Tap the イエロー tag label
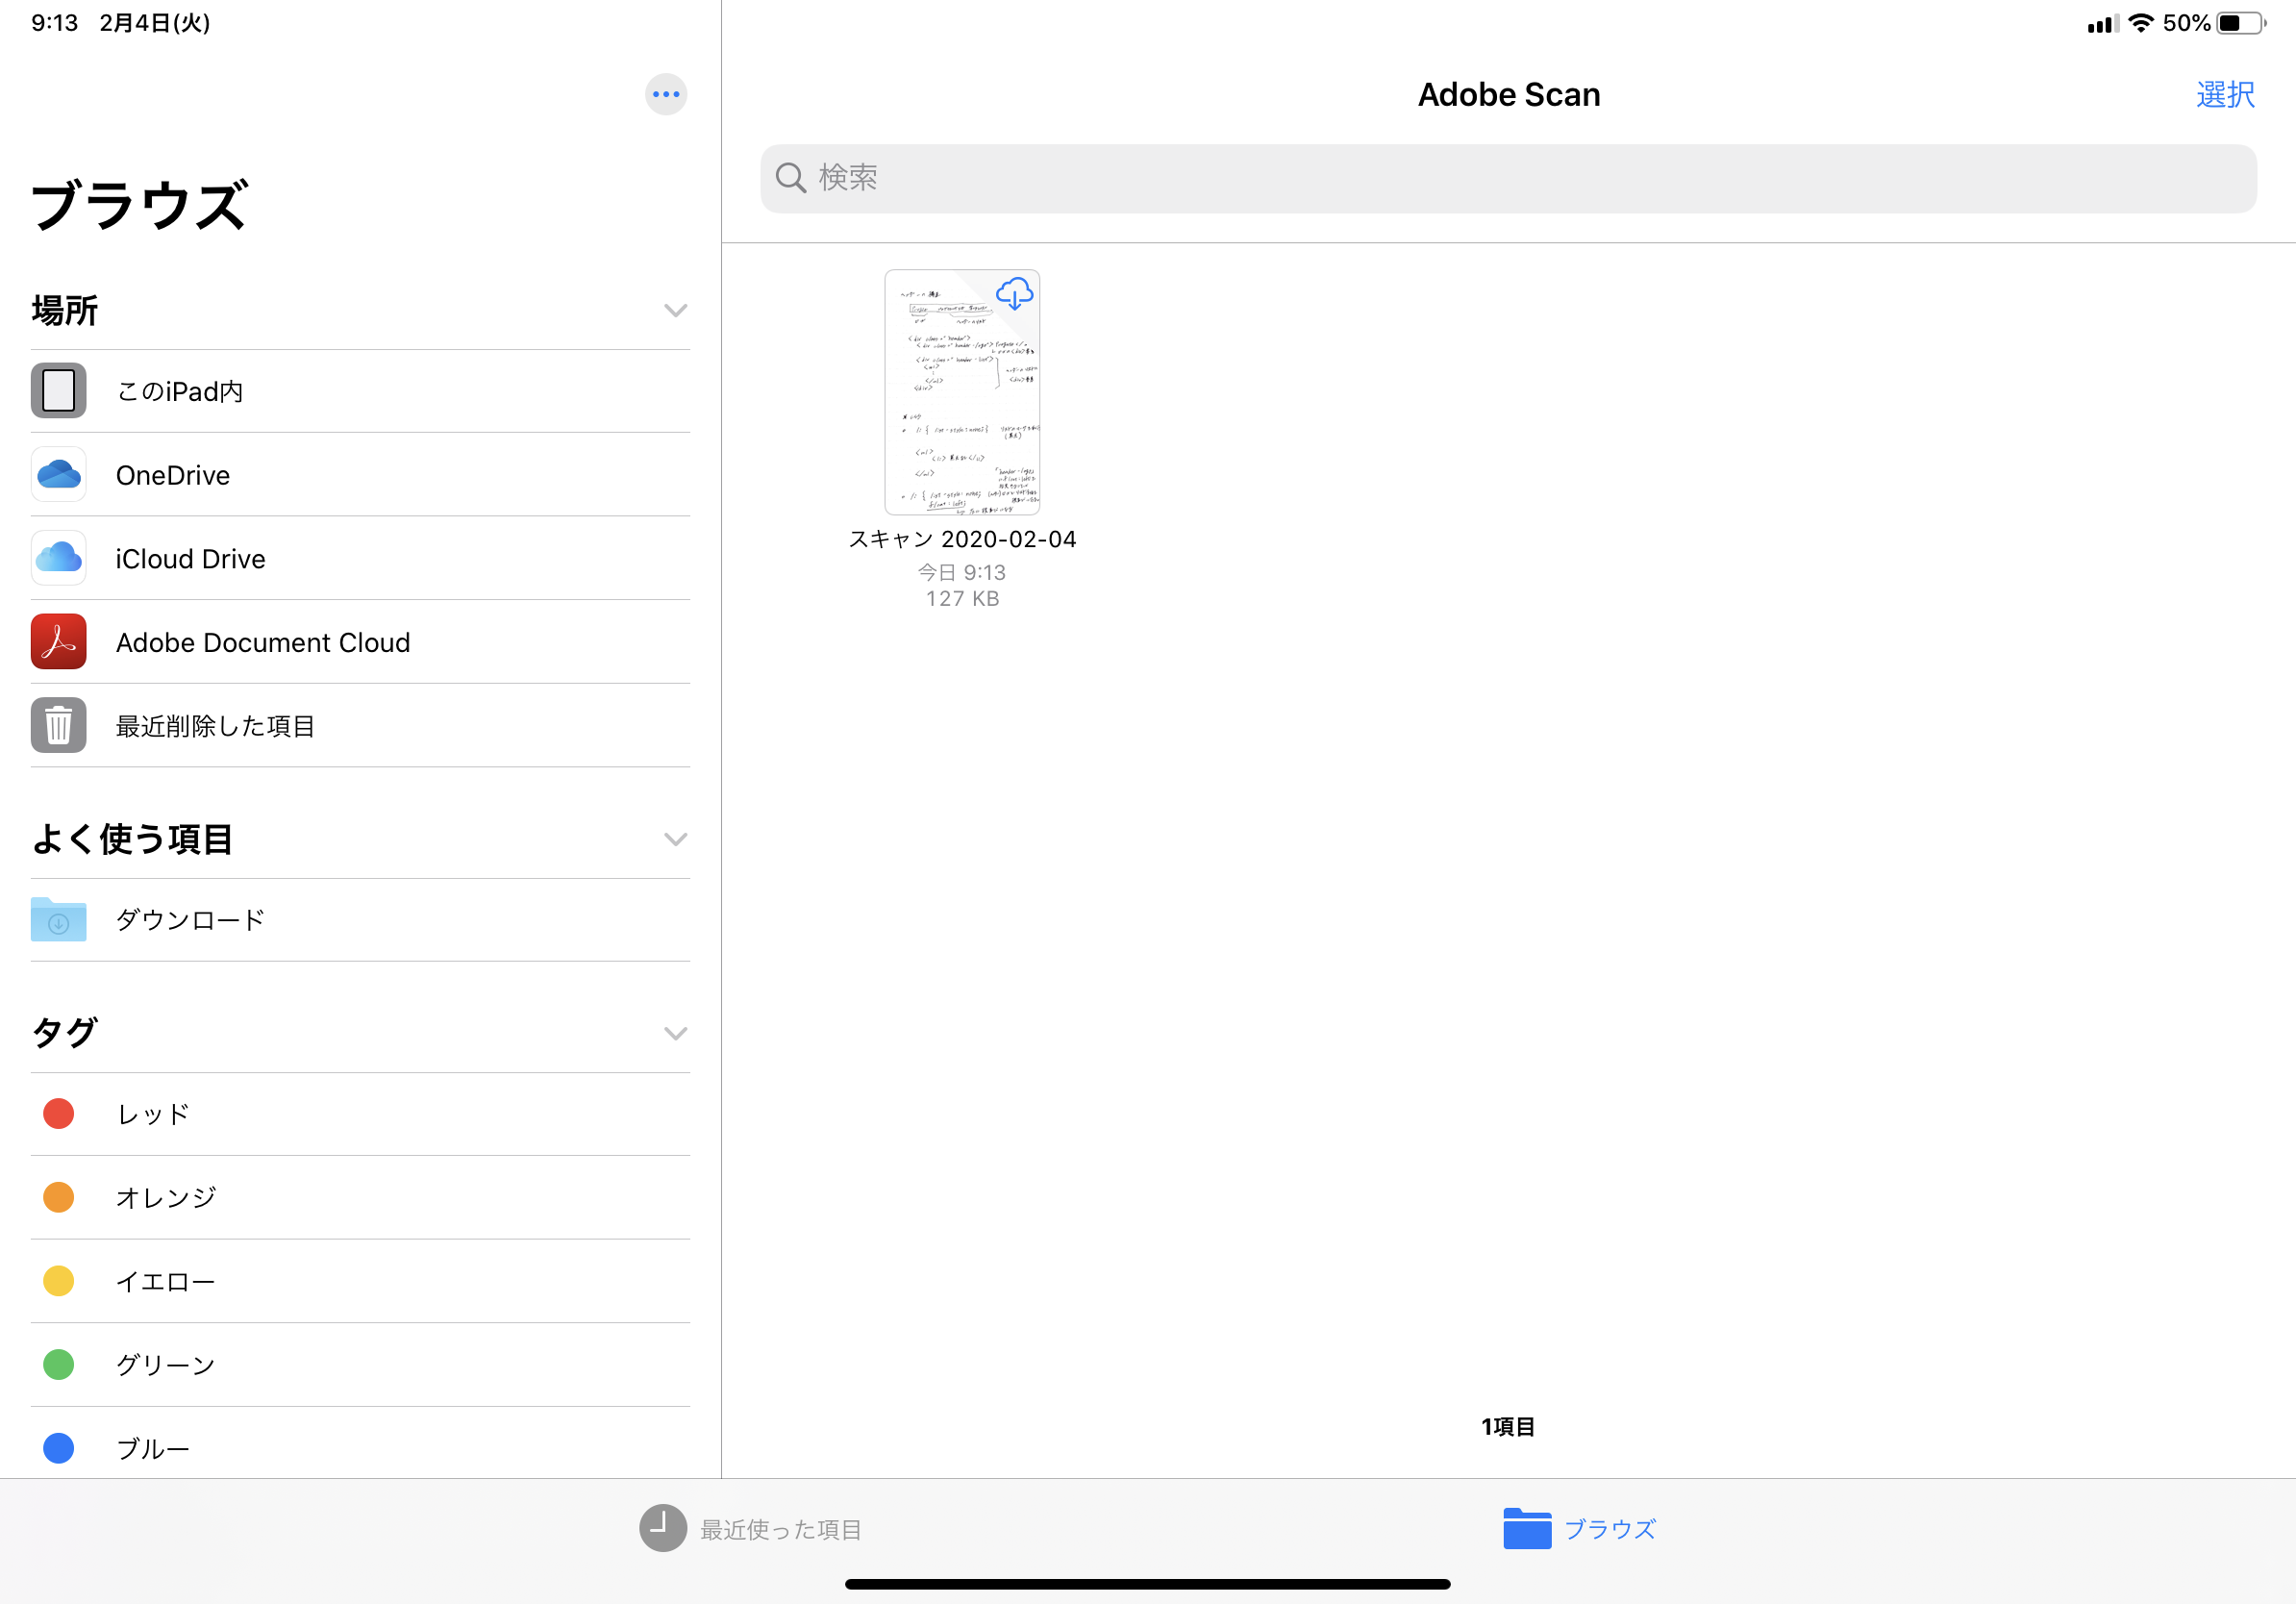The height and width of the screenshot is (1604, 2296). click(x=166, y=1282)
